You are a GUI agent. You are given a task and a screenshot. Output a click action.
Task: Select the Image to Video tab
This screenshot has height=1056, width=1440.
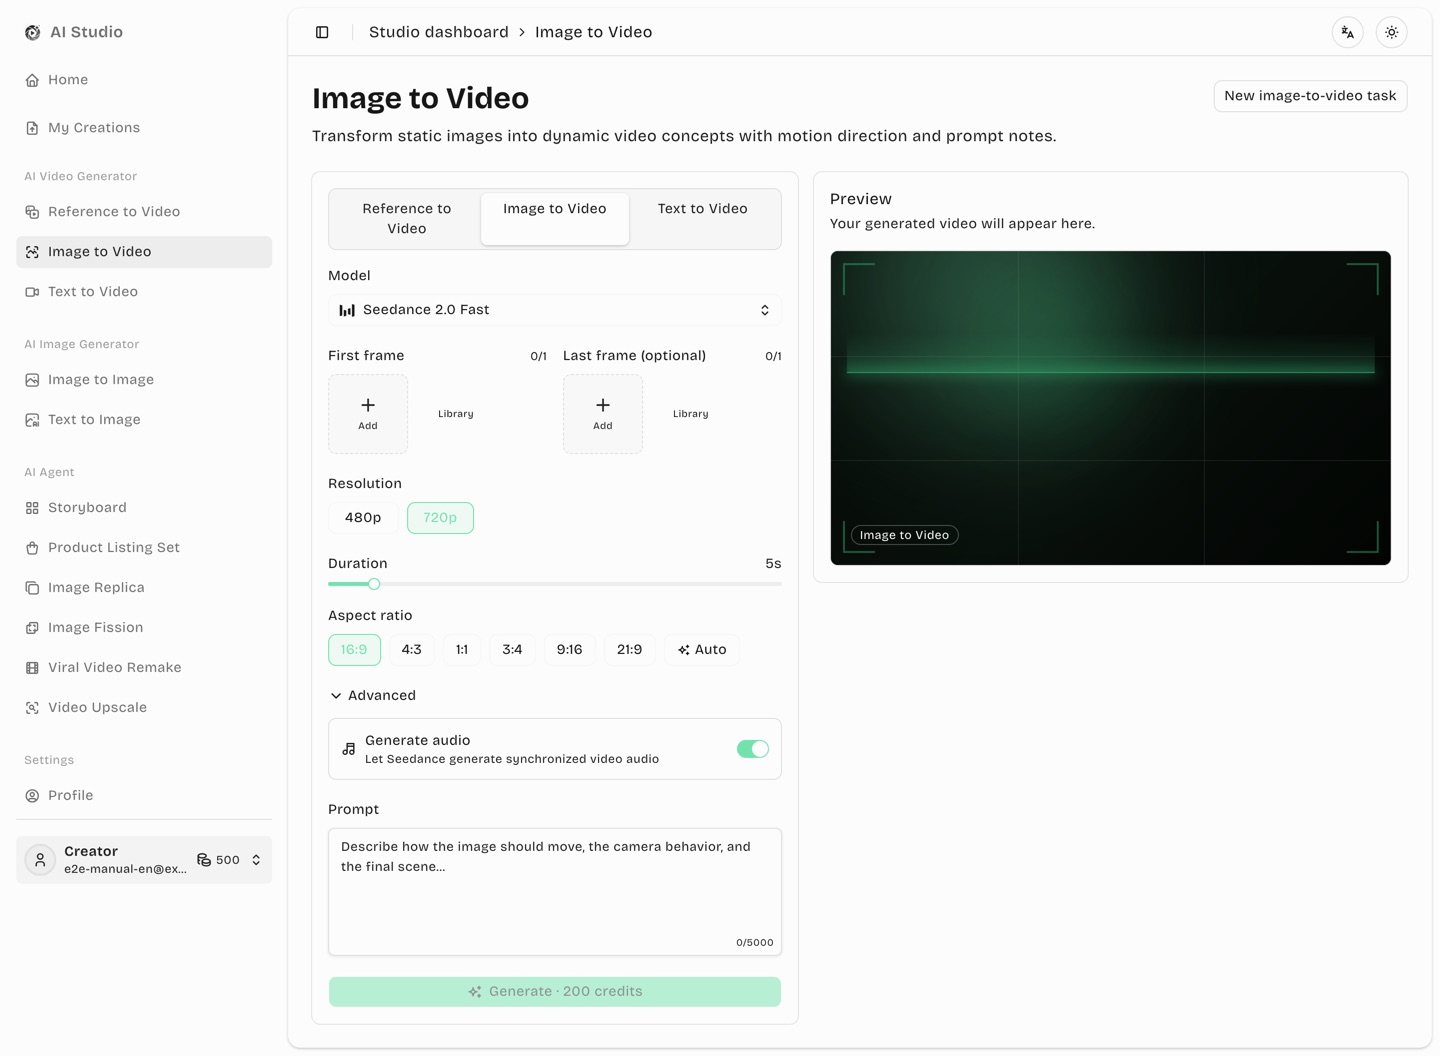[x=555, y=219]
